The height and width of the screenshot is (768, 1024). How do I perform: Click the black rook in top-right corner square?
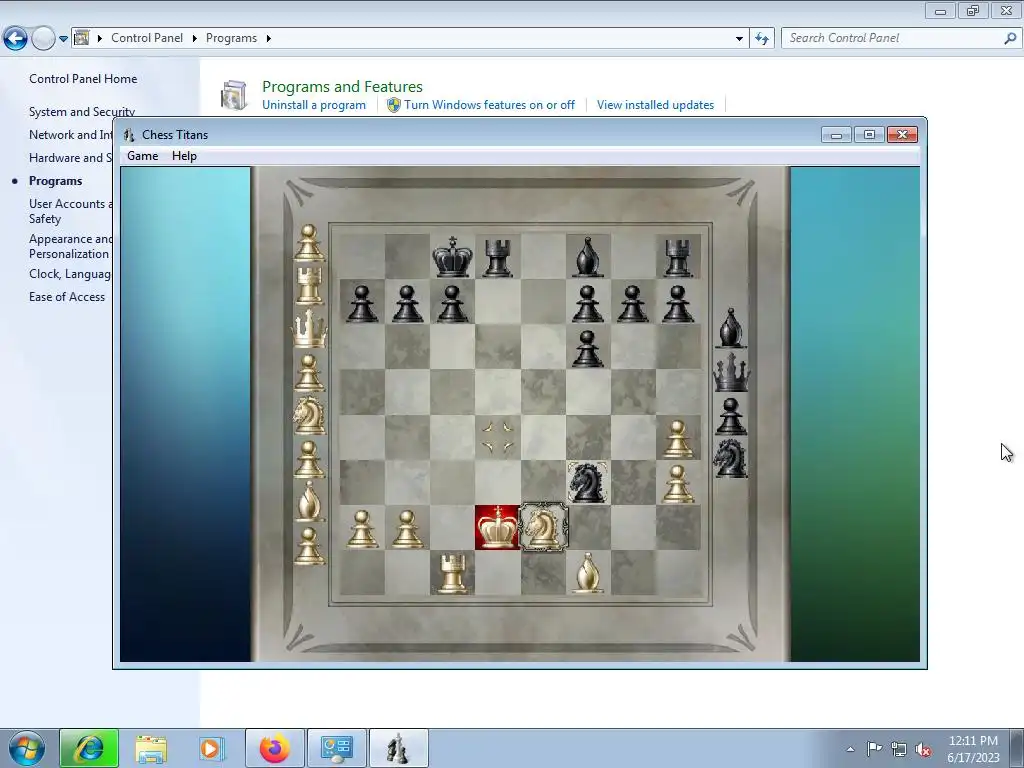point(677,258)
